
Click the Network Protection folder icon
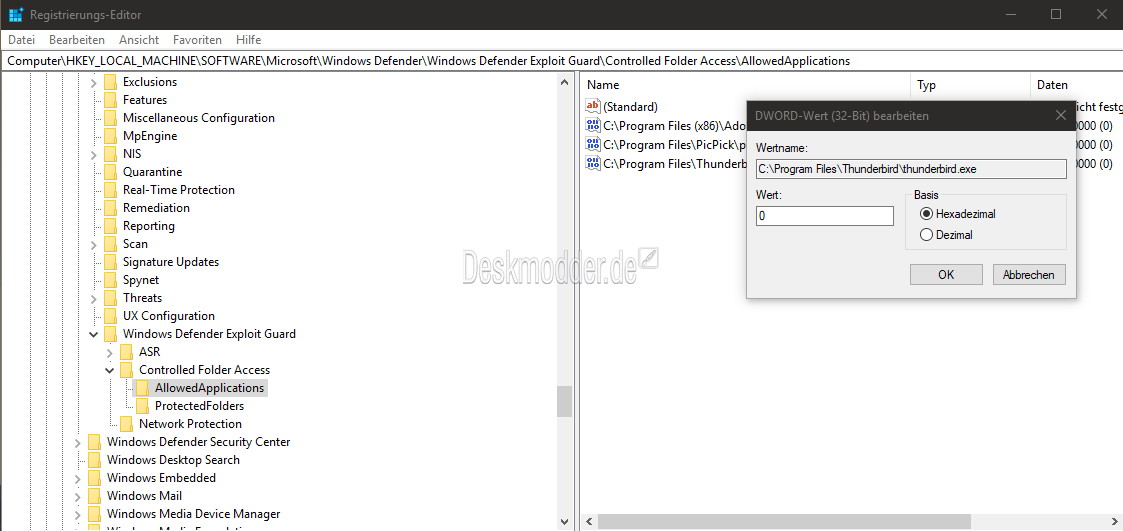coord(126,424)
